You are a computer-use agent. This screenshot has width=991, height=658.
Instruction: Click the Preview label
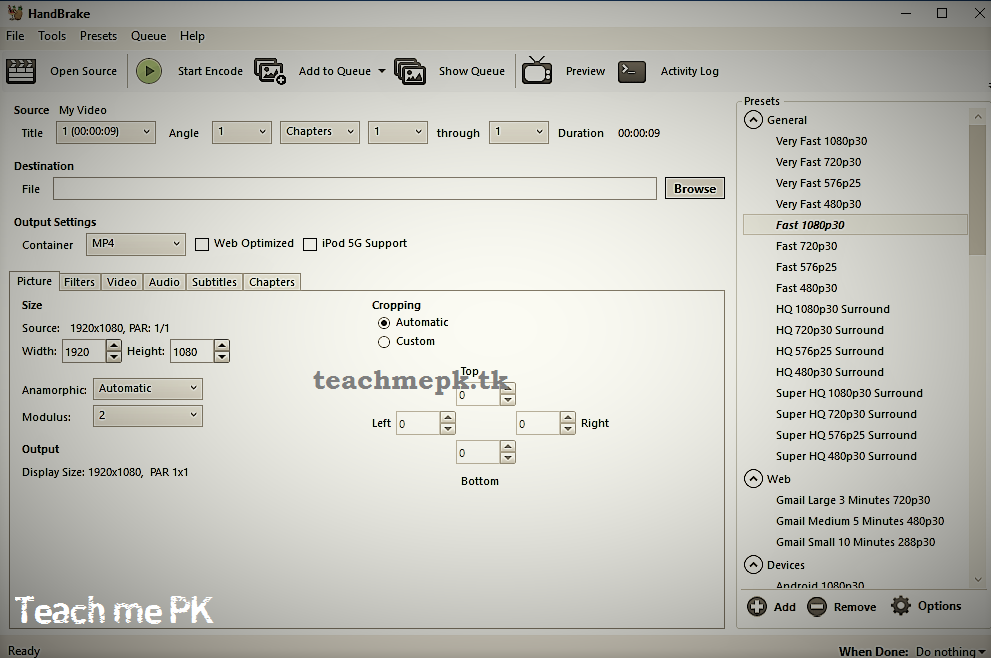(x=585, y=71)
